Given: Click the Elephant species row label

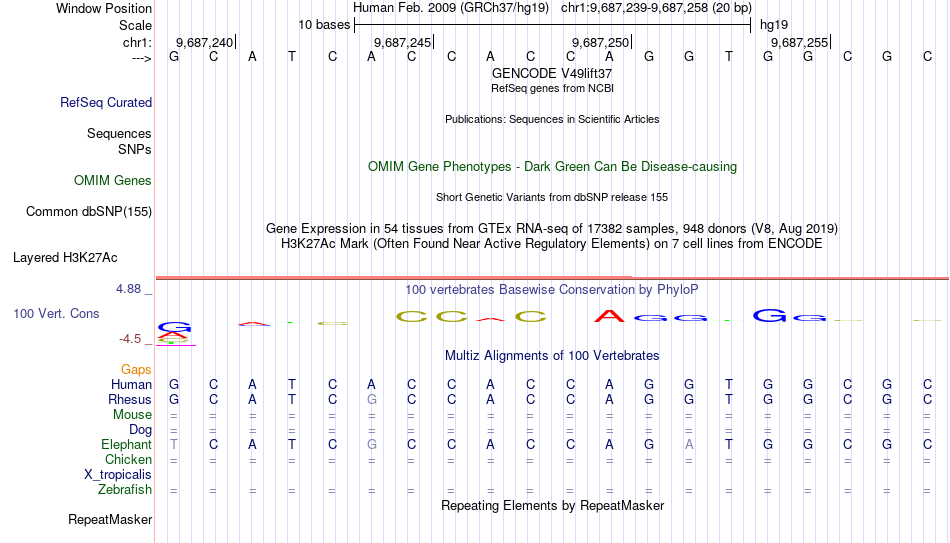Looking at the screenshot, I should [x=127, y=445].
